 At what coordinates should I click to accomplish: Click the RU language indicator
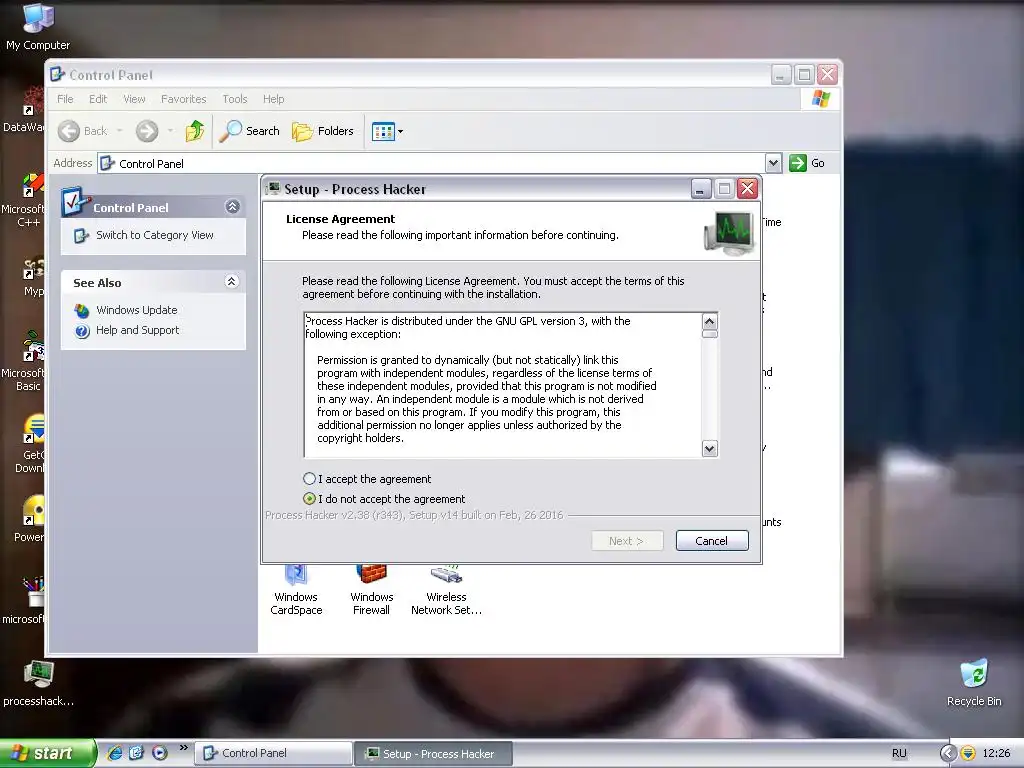(899, 754)
